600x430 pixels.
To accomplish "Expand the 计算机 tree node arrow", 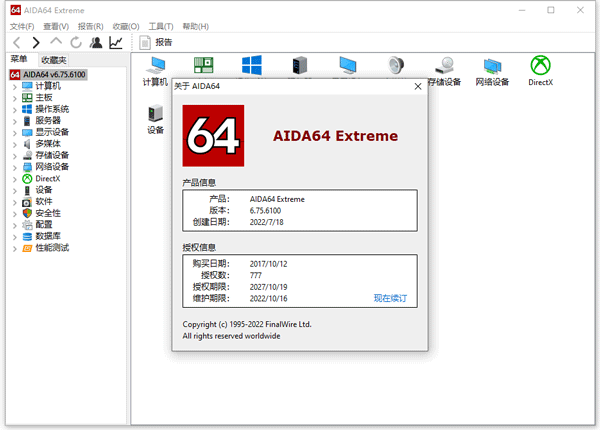I will pyautogui.click(x=14, y=87).
